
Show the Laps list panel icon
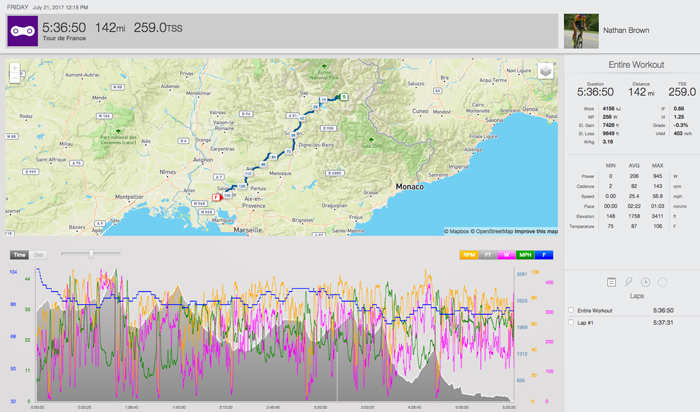click(611, 282)
